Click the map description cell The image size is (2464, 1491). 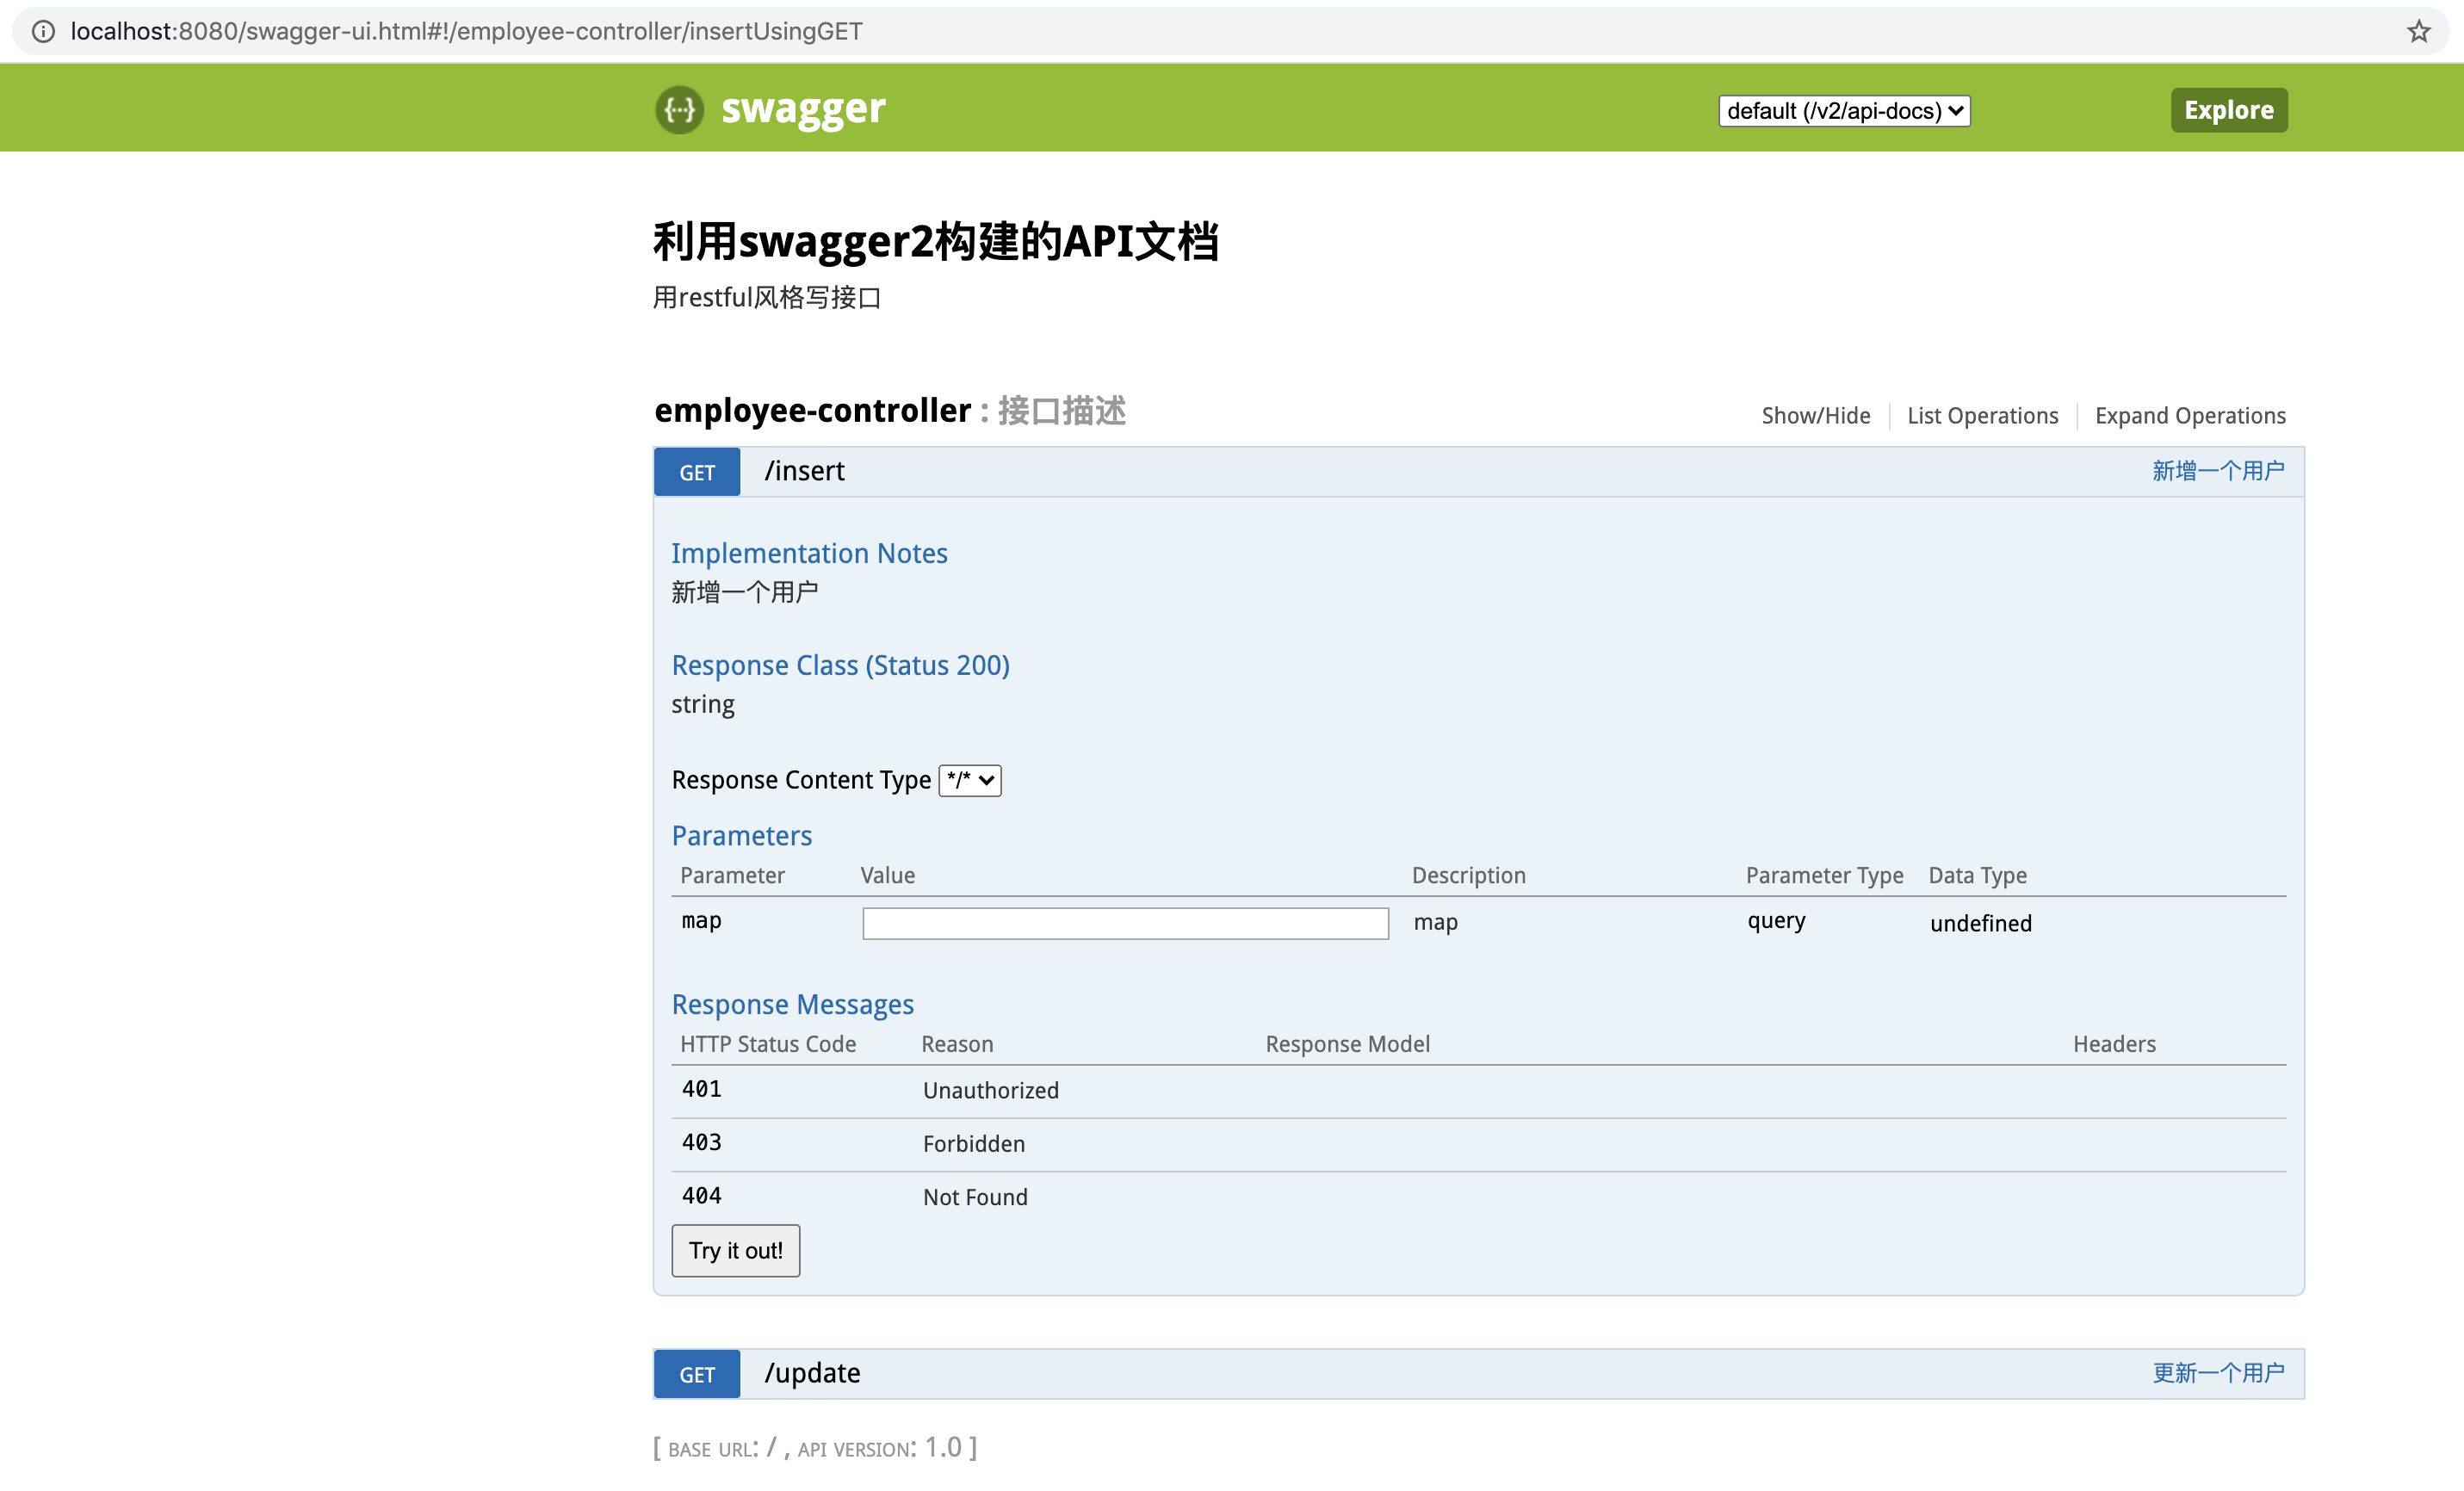click(1435, 923)
